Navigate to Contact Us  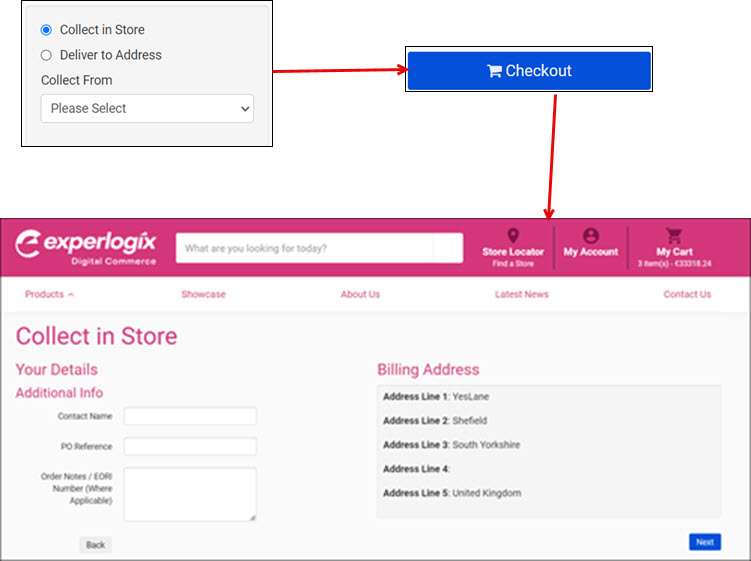687,294
